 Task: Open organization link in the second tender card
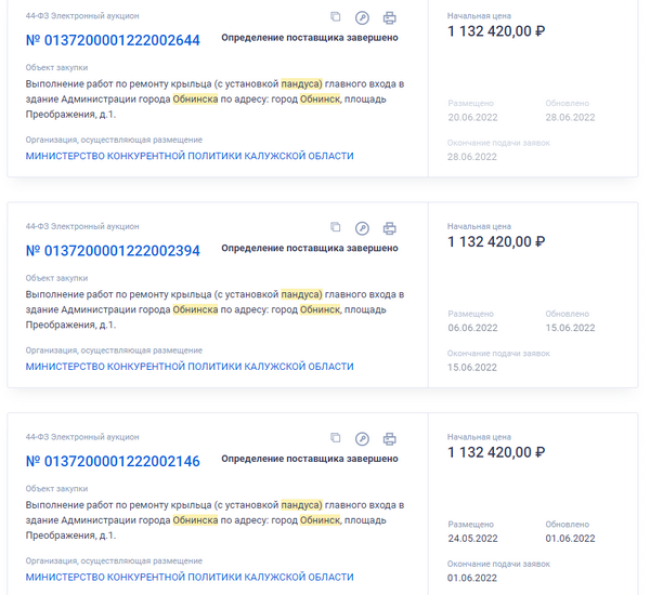[x=189, y=367]
